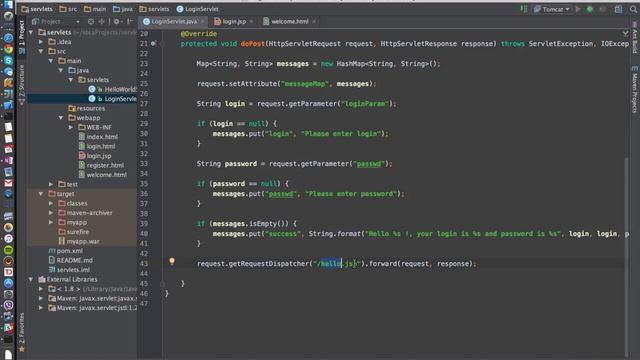Switch to the welcome.html editor tab
The image size is (640, 360).
[289, 22]
